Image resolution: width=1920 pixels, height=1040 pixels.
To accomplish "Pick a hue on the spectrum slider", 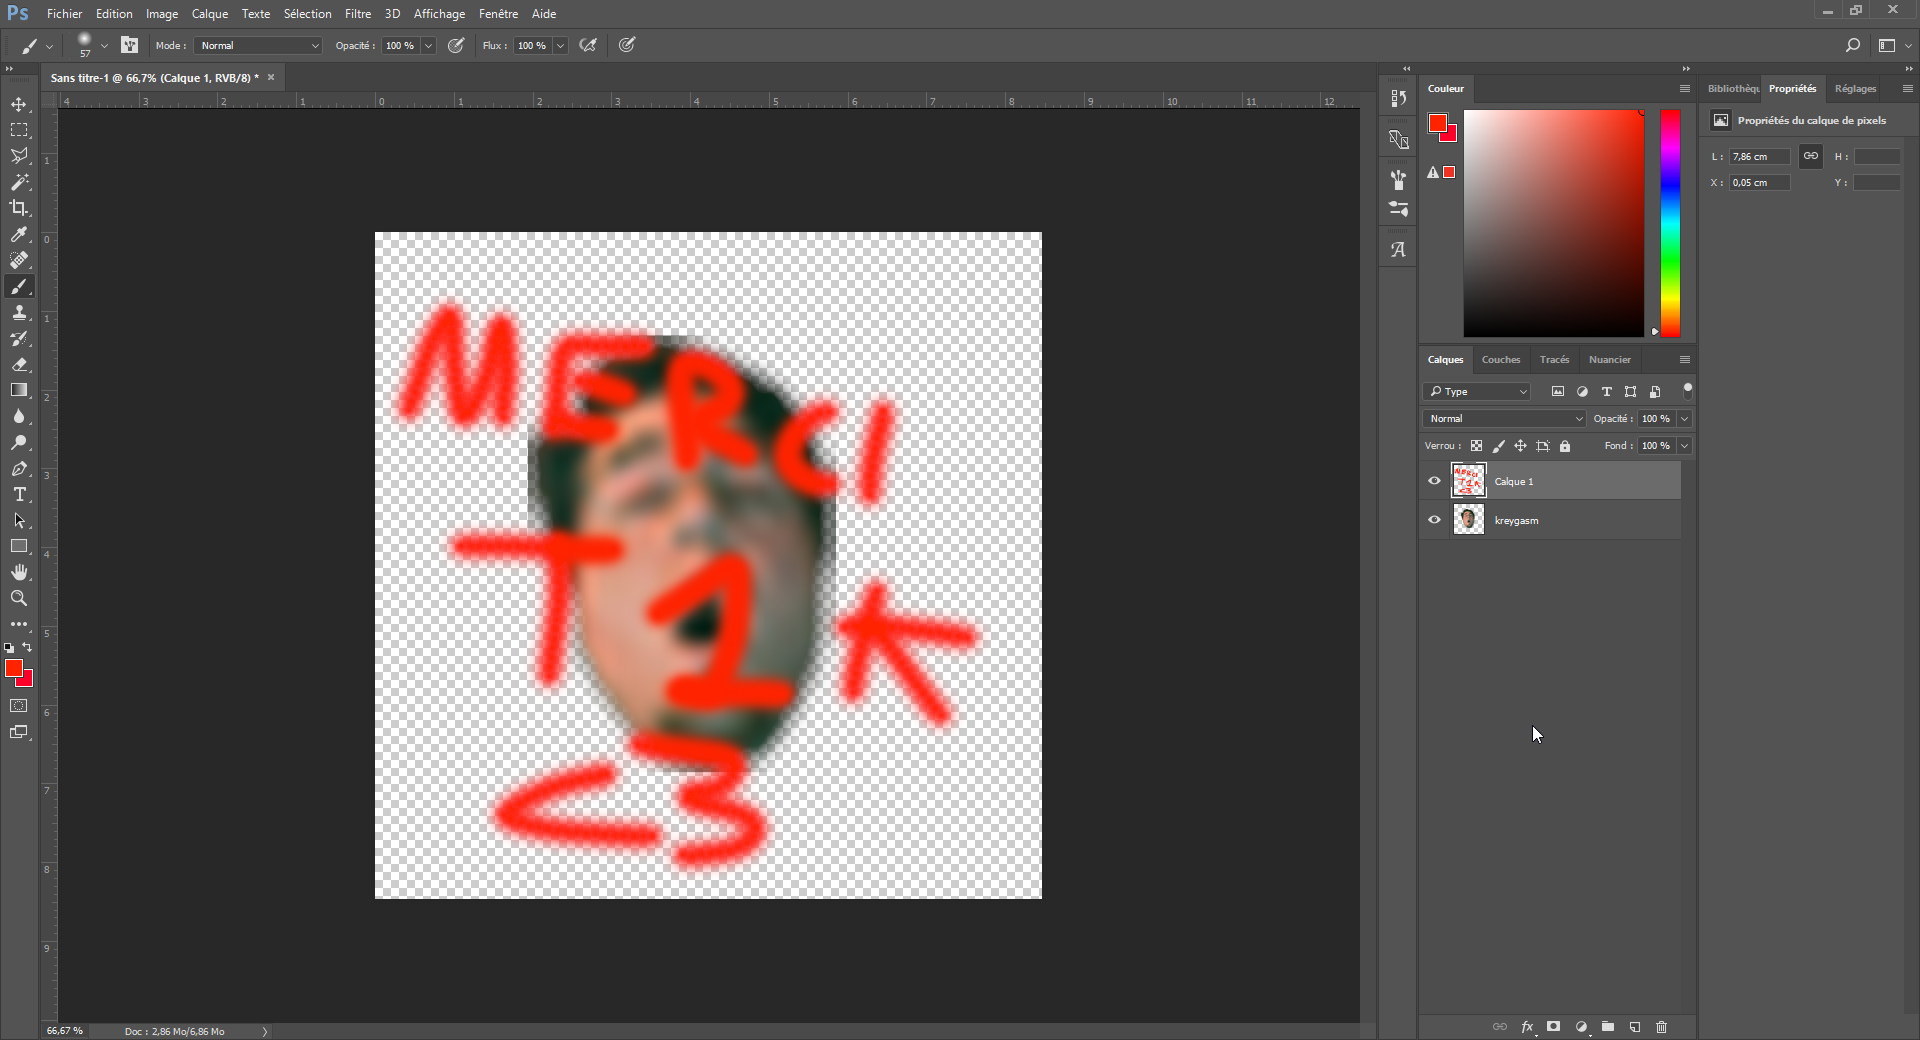I will [1671, 223].
